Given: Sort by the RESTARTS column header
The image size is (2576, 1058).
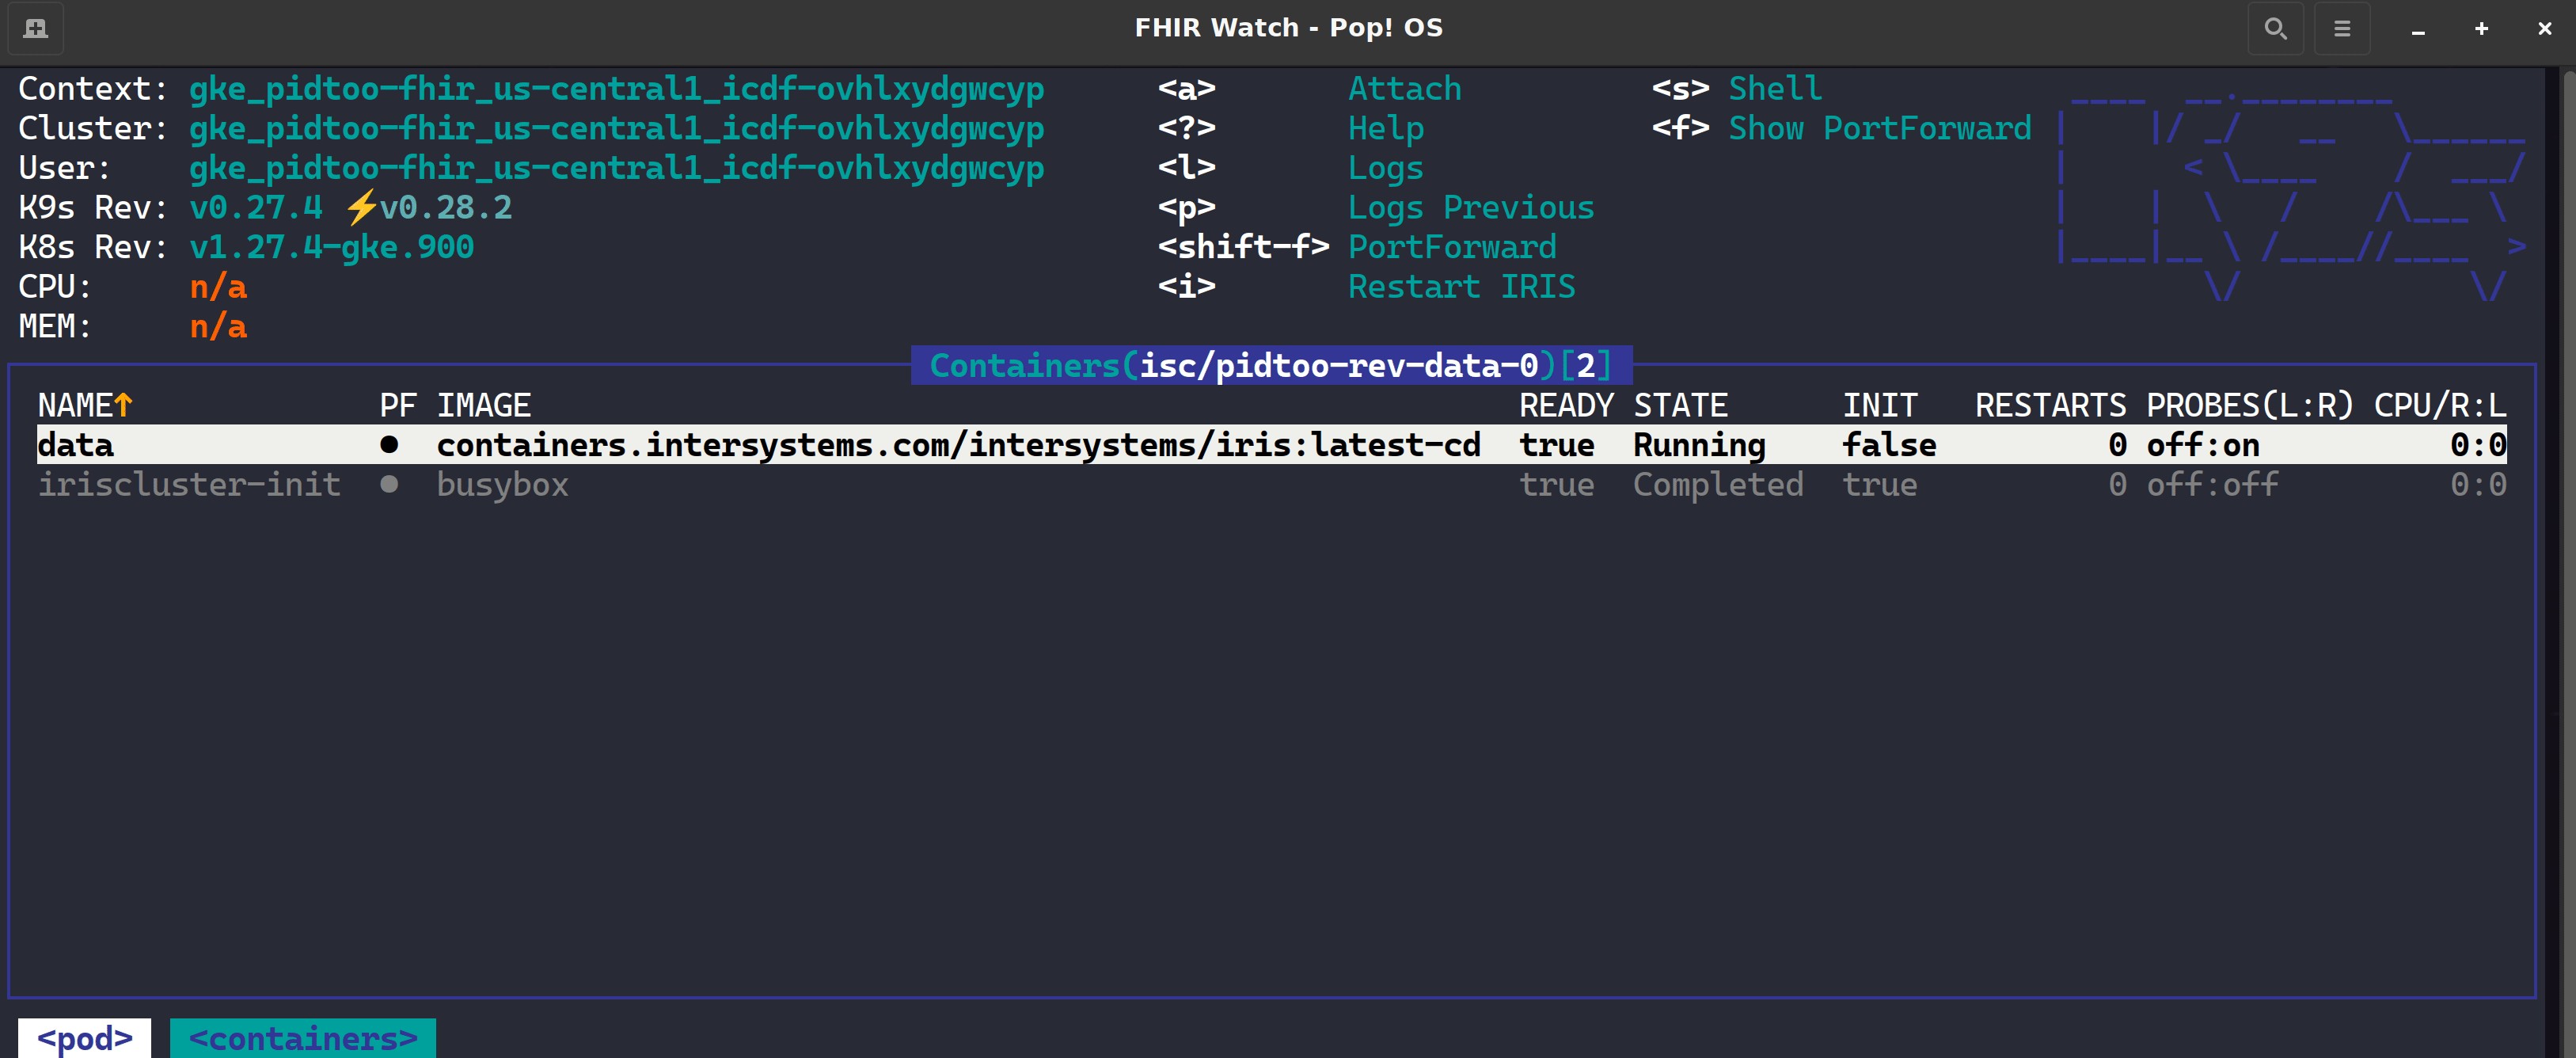Looking at the screenshot, I should coord(2050,405).
